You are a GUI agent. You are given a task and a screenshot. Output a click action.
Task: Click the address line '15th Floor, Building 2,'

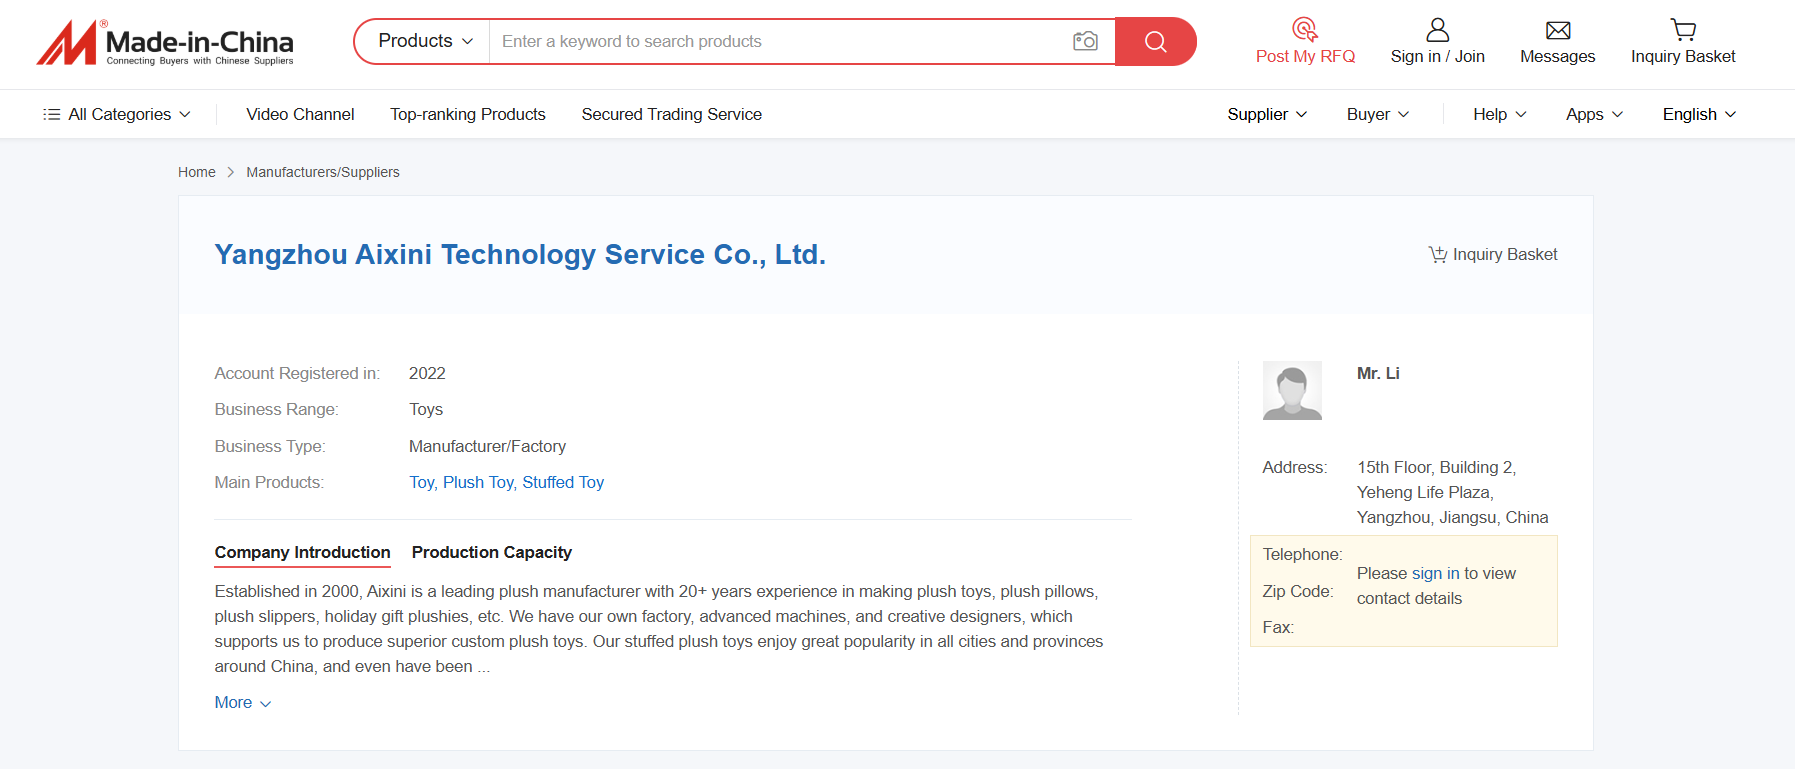click(1437, 467)
